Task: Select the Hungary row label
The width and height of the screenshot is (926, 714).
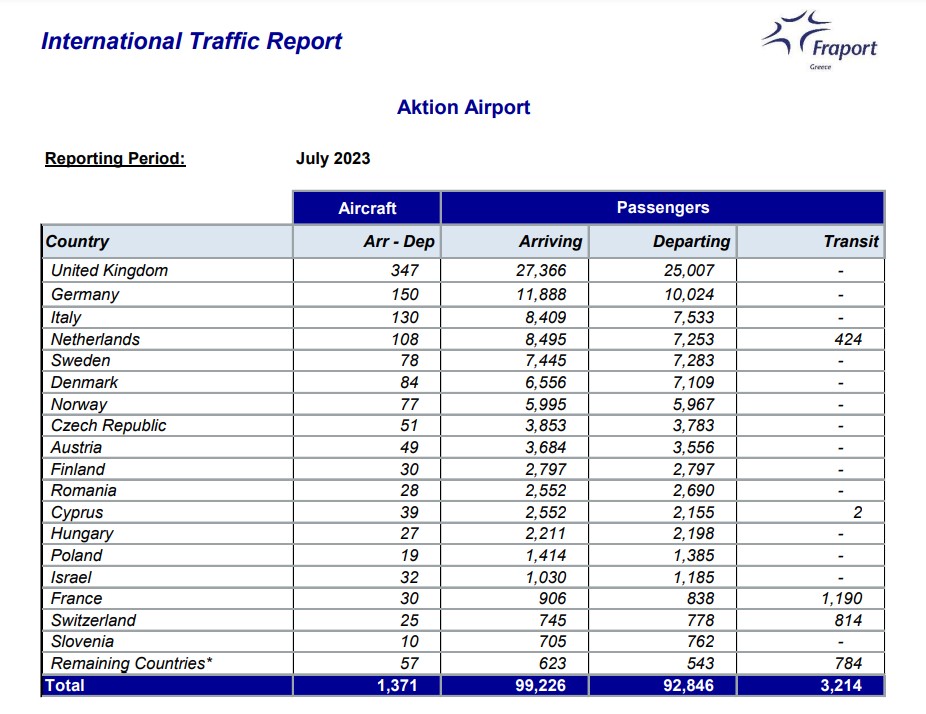Action: [82, 534]
